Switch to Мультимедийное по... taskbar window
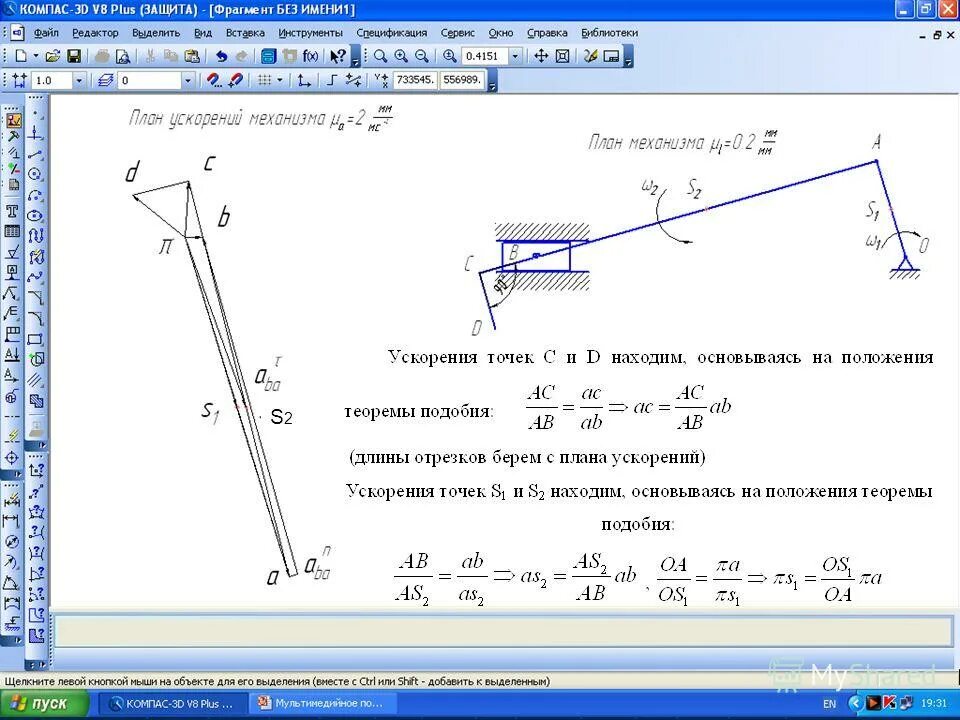This screenshot has height=720, width=960. pos(324,704)
